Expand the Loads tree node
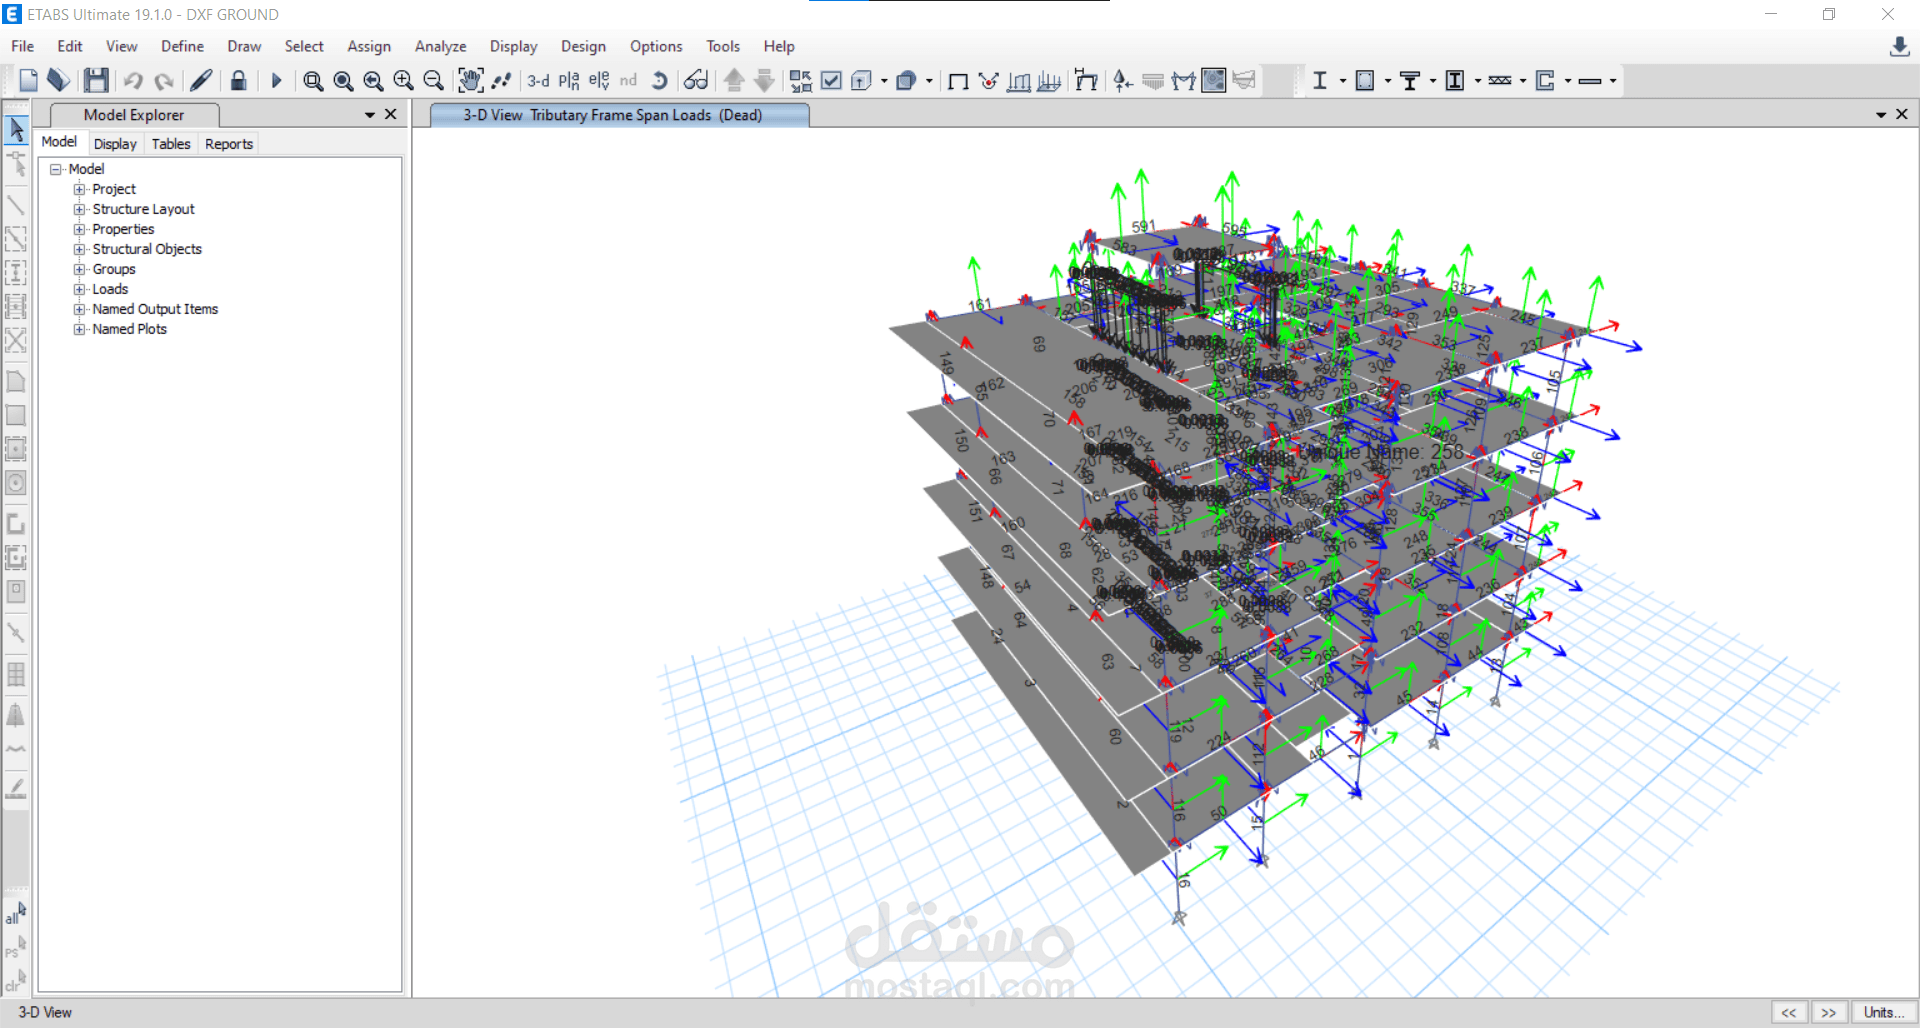 pyautogui.click(x=79, y=289)
